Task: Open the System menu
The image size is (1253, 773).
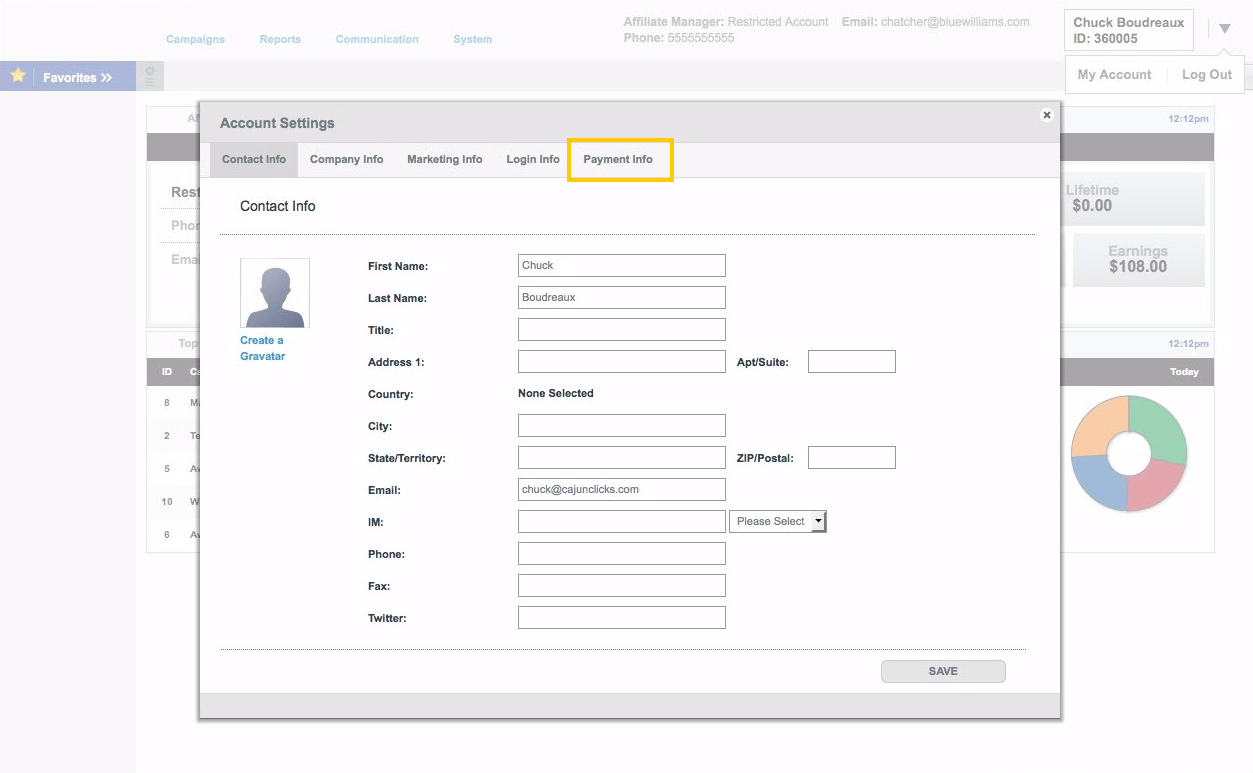Action: point(472,39)
